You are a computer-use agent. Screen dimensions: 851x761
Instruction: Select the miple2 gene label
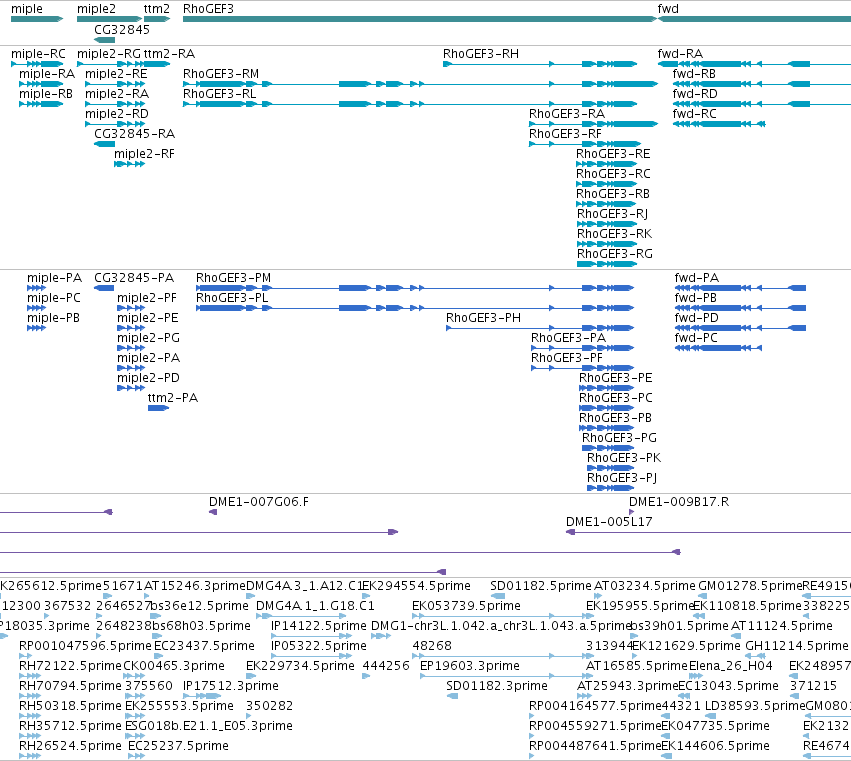coord(96,9)
